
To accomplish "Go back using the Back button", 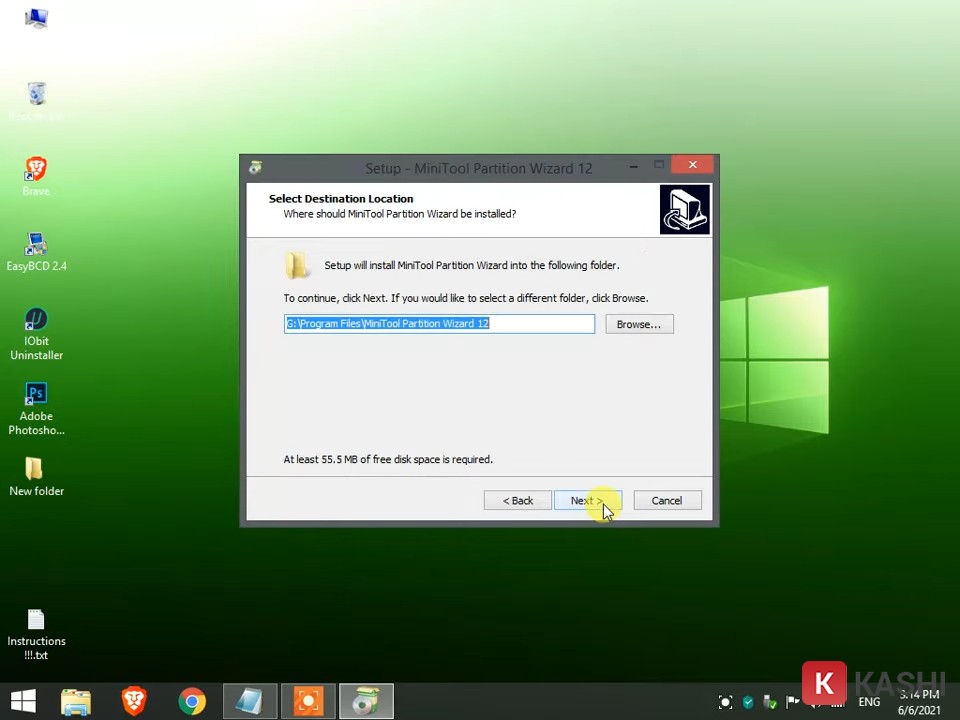I will [x=517, y=501].
